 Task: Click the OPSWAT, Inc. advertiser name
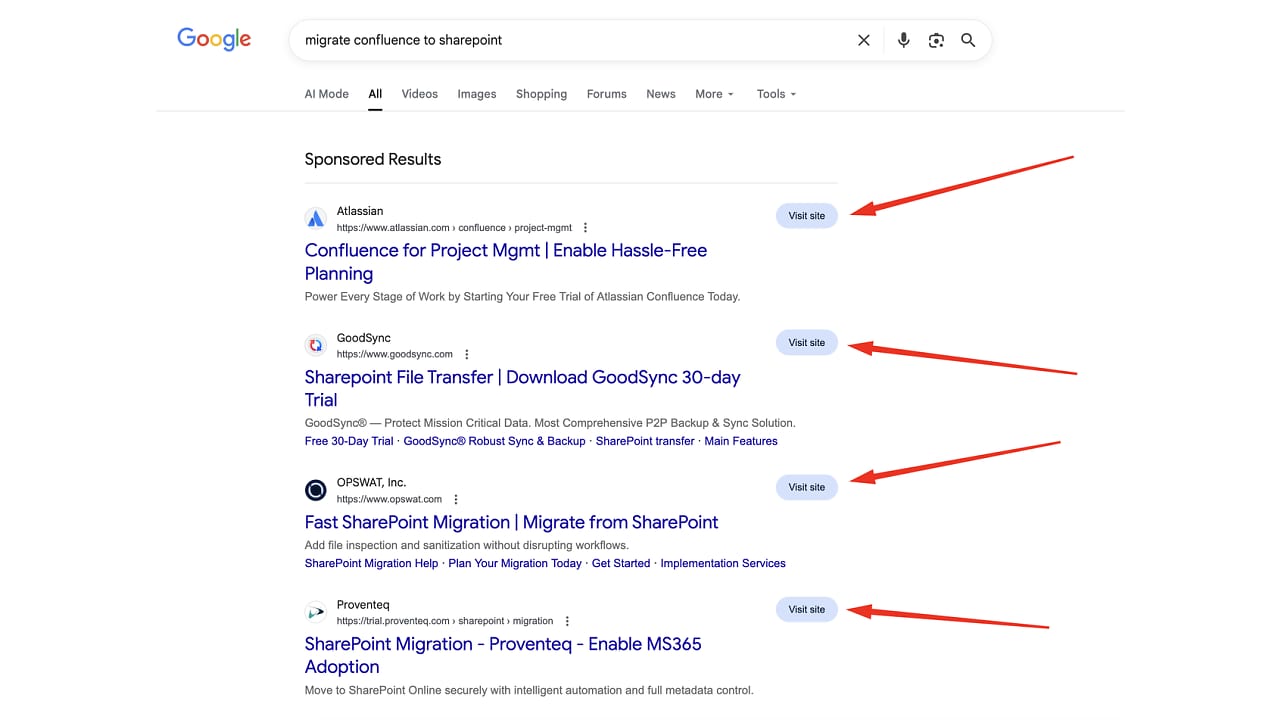coord(371,483)
